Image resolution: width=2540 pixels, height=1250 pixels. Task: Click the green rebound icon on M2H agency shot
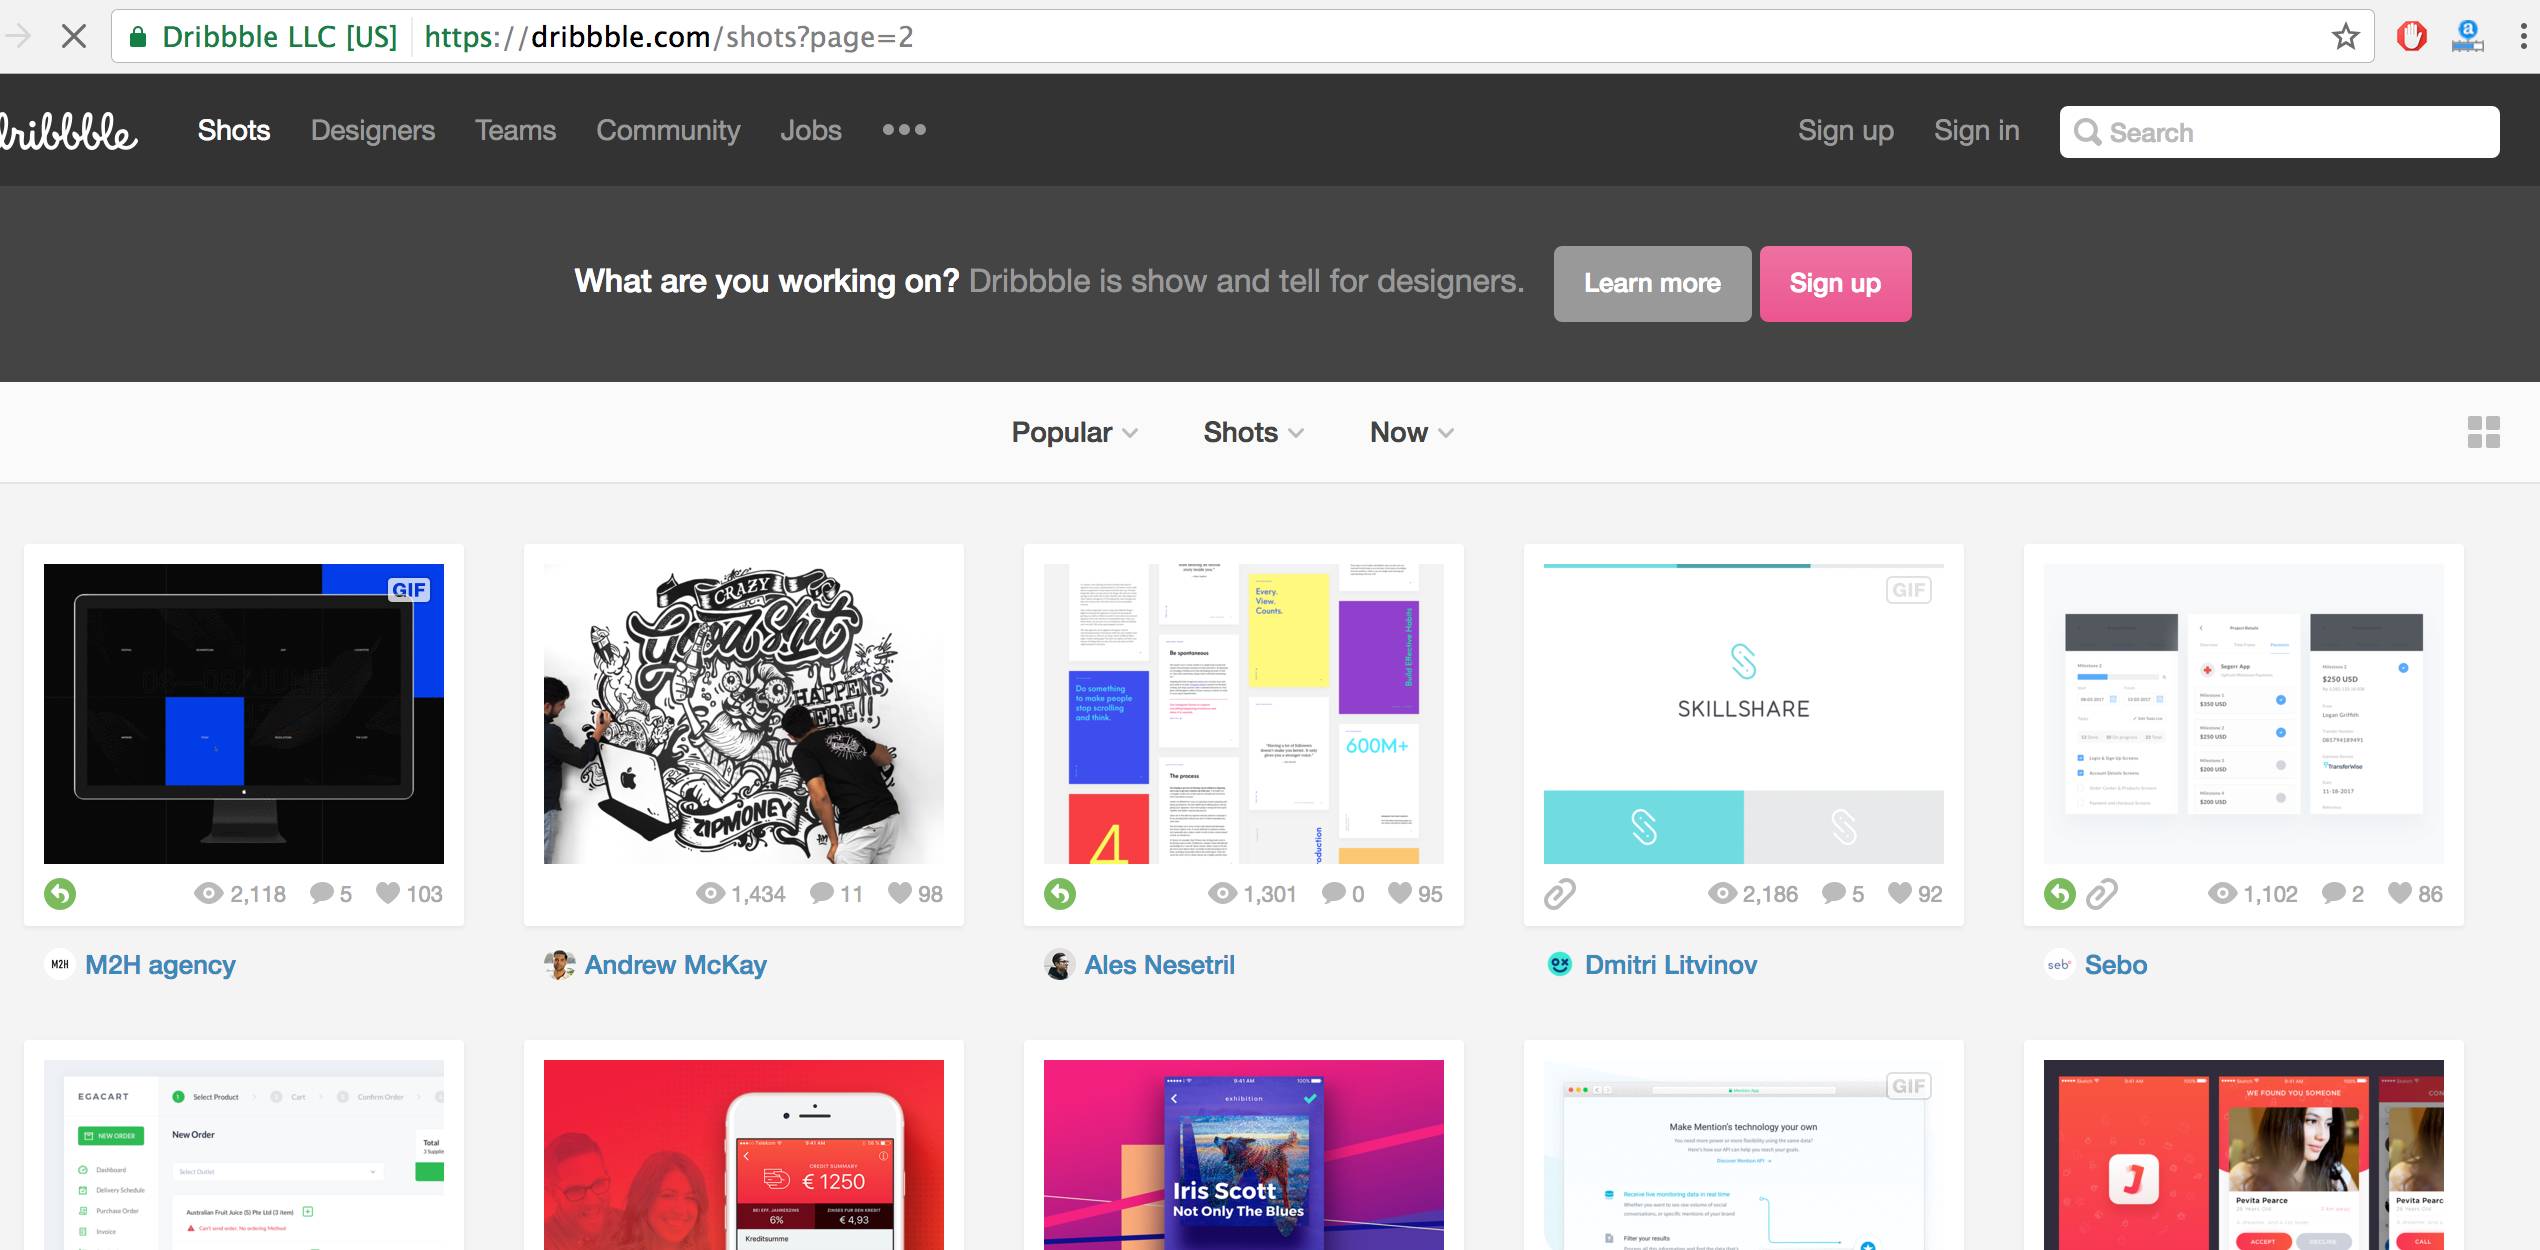(x=60, y=893)
